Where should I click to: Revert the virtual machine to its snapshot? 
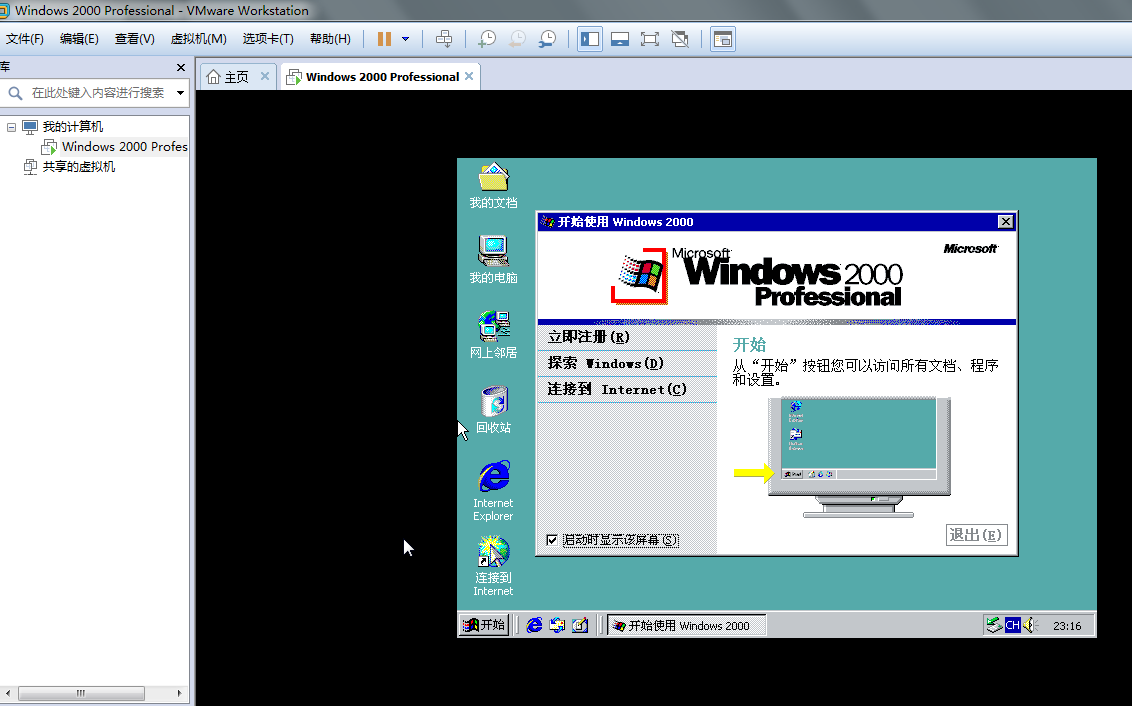(x=517, y=39)
